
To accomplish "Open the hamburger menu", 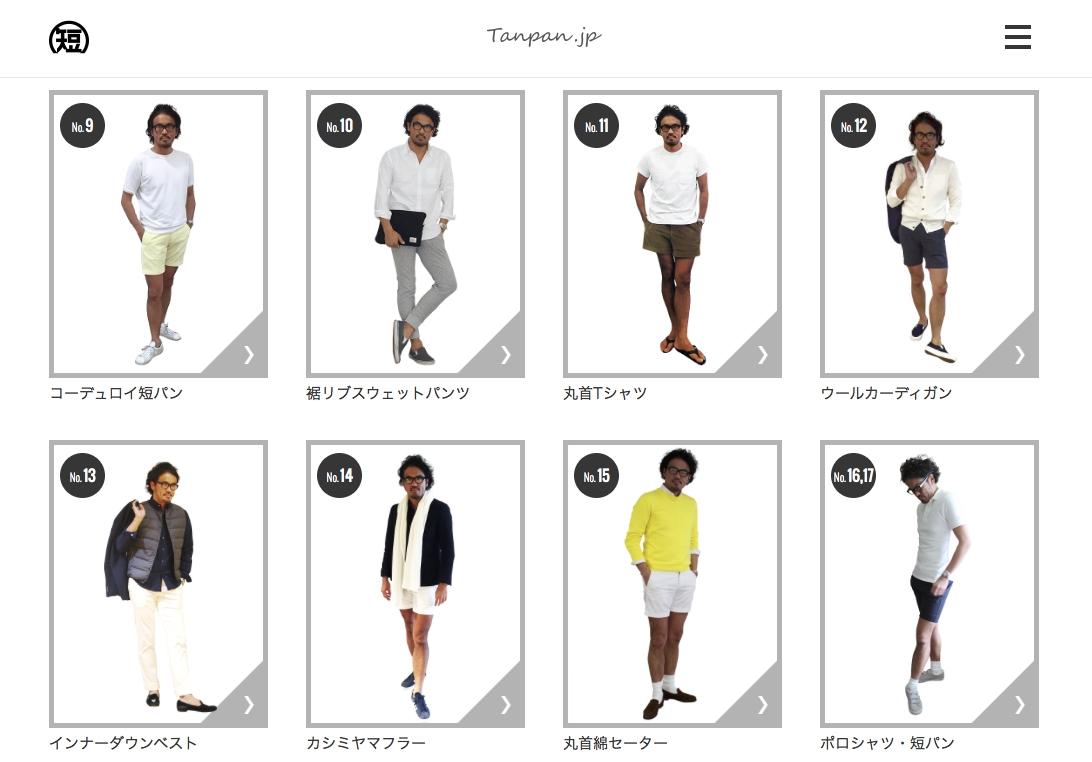I will [x=1017, y=37].
